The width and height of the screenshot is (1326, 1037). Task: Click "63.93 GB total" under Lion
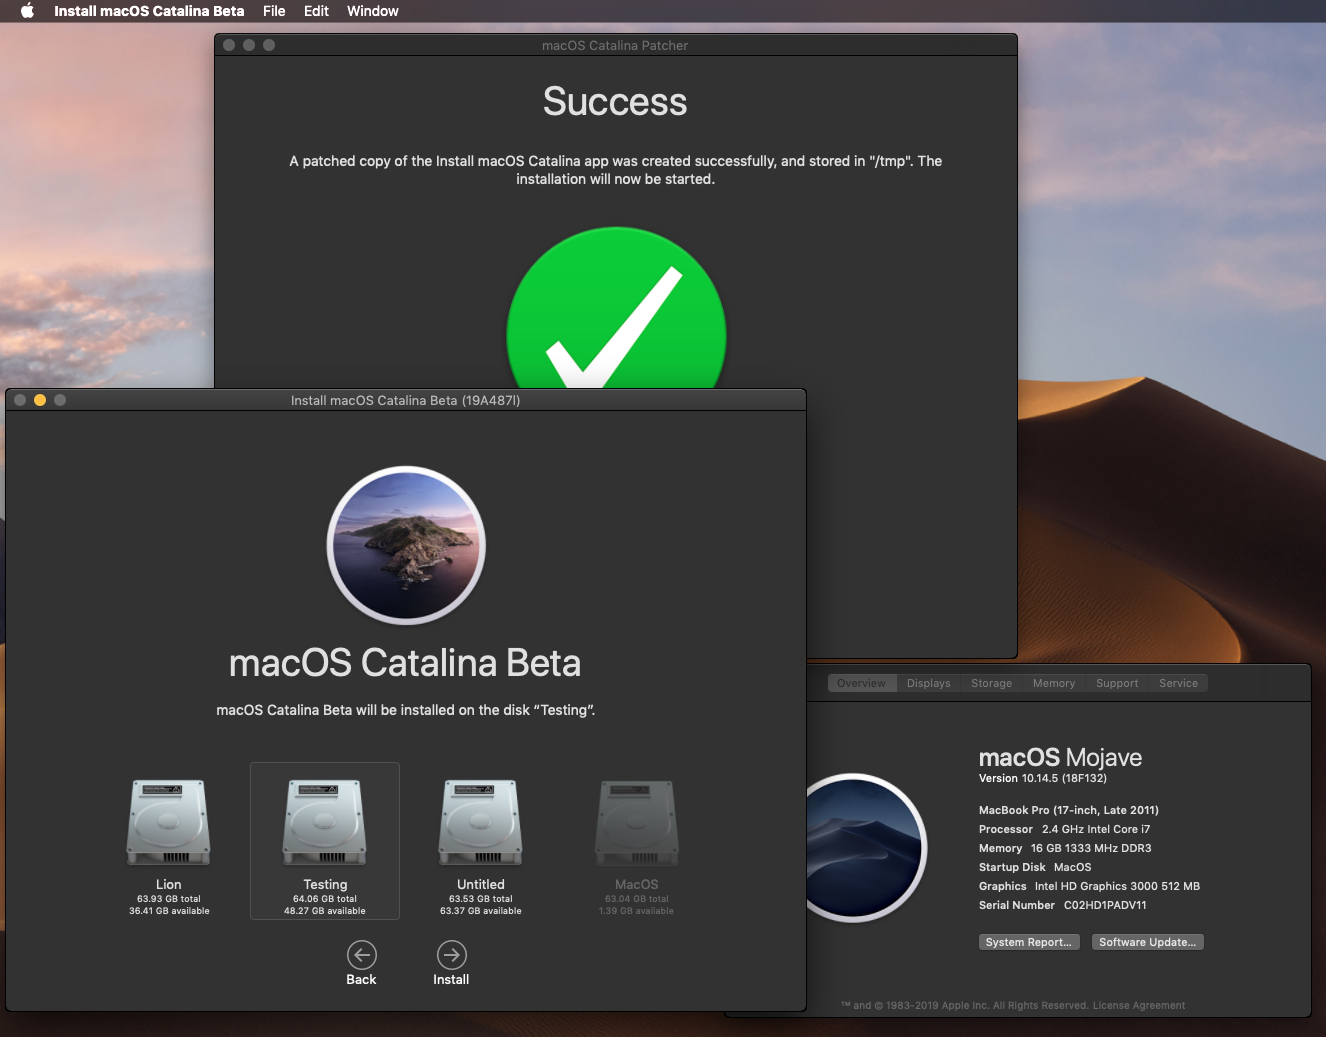tap(169, 899)
